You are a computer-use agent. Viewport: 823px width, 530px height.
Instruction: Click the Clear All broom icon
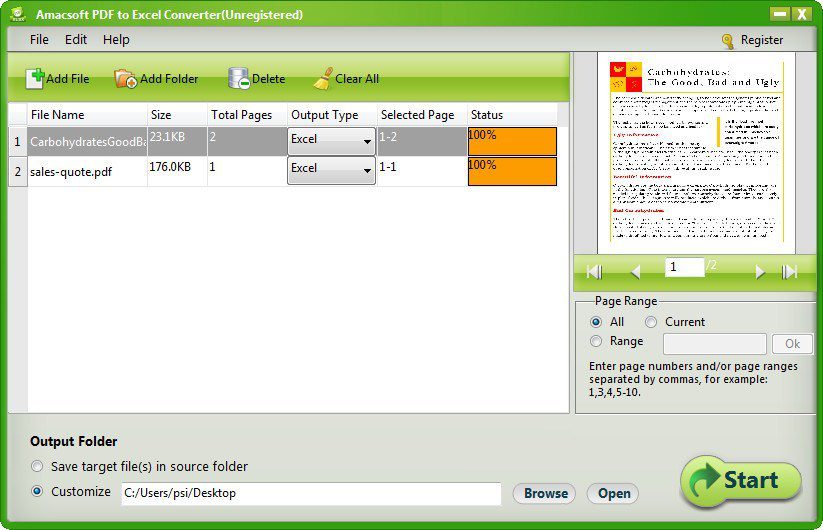pos(323,78)
